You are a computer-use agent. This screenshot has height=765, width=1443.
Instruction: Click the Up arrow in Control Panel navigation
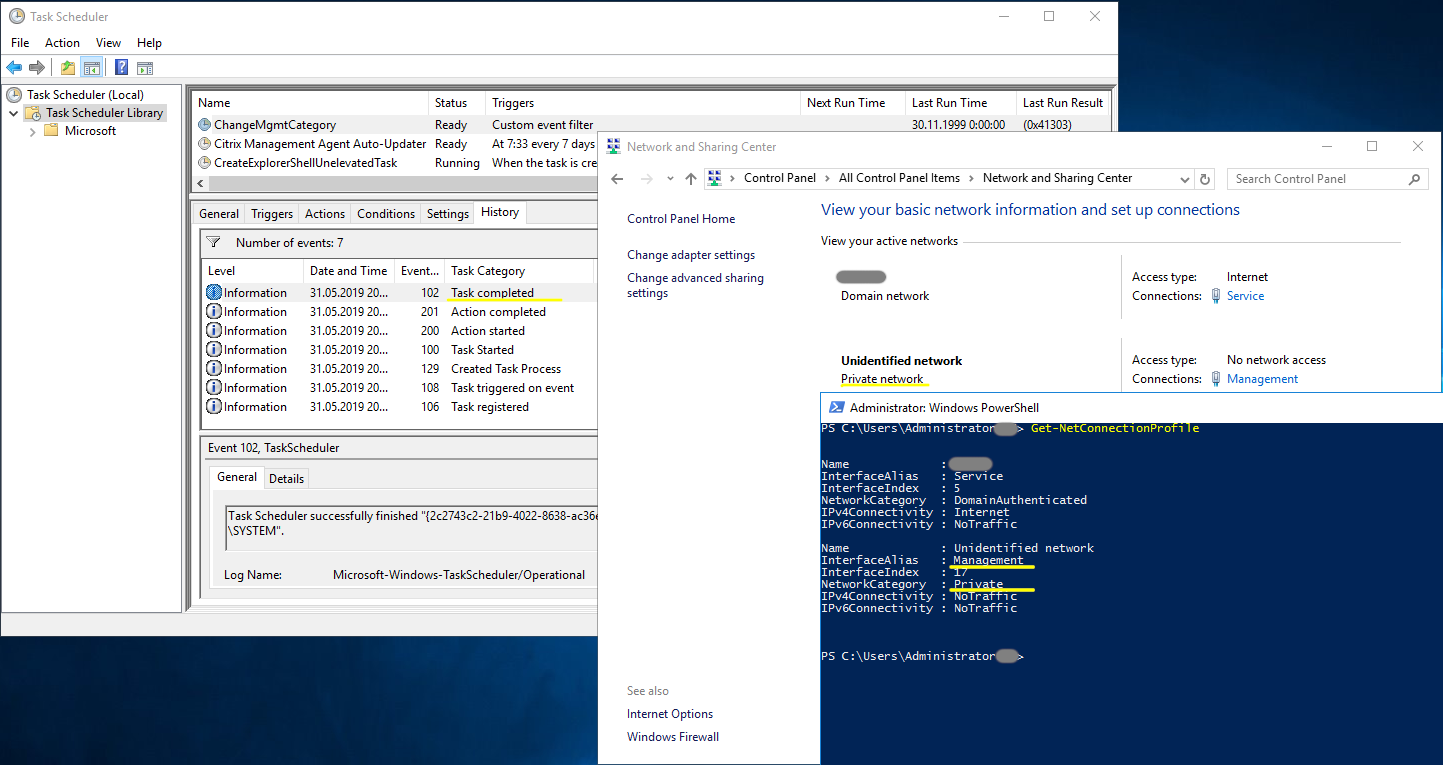pyautogui.click(x=690, y=179)
